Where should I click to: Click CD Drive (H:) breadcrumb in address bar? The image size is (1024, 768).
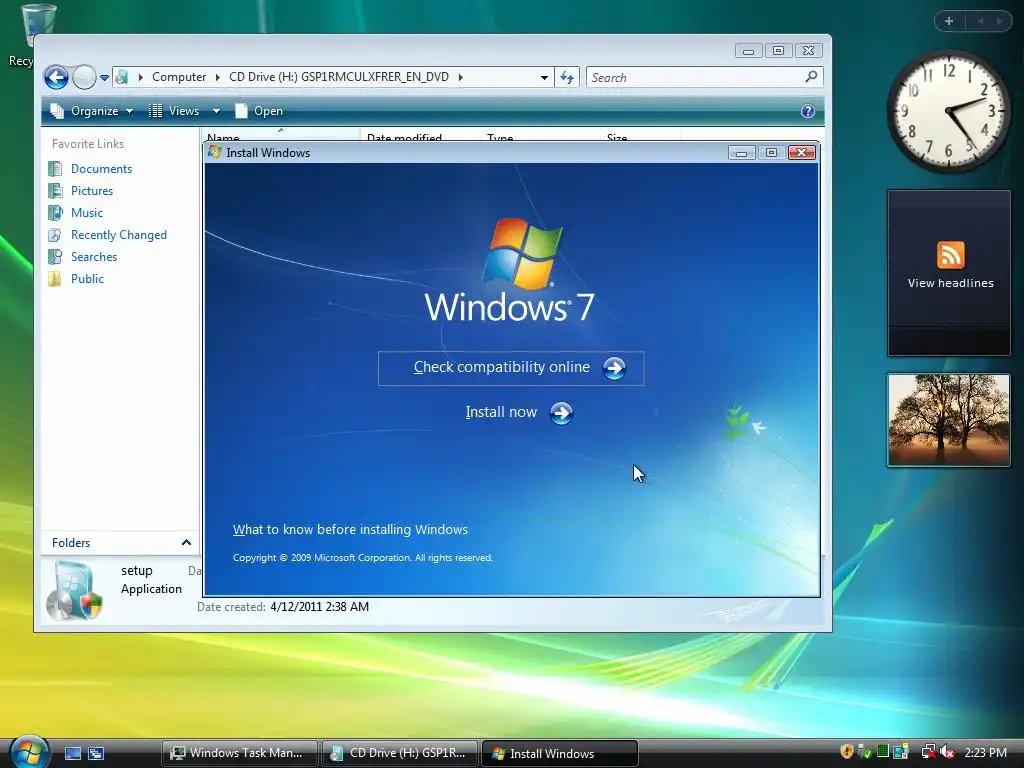click(x=339, y=77)
